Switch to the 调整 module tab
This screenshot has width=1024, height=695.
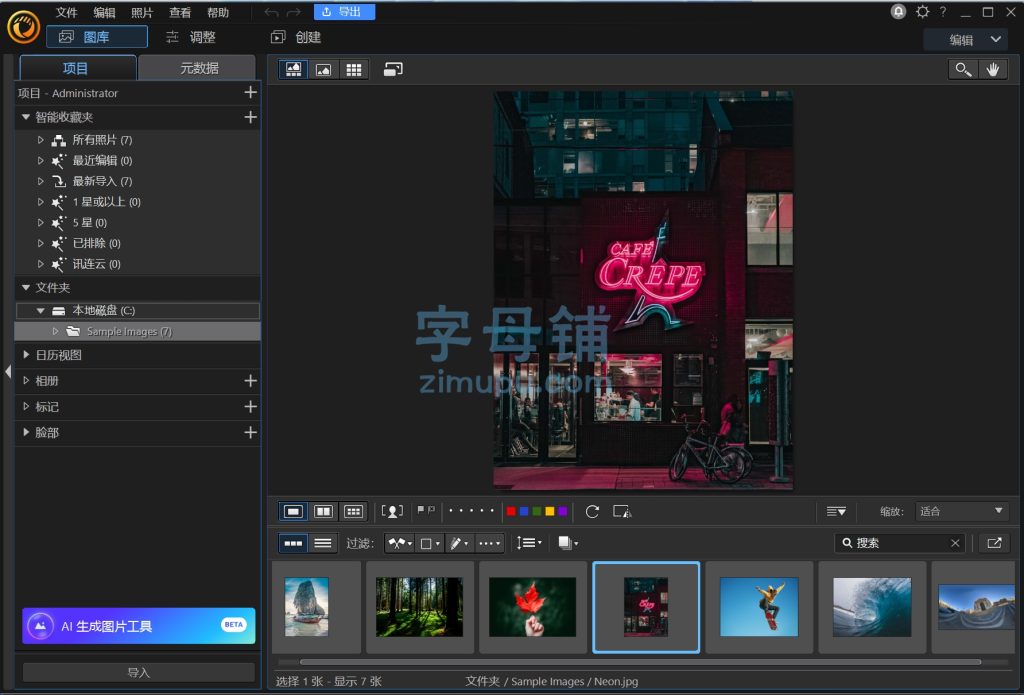click(x=191, y=37)
